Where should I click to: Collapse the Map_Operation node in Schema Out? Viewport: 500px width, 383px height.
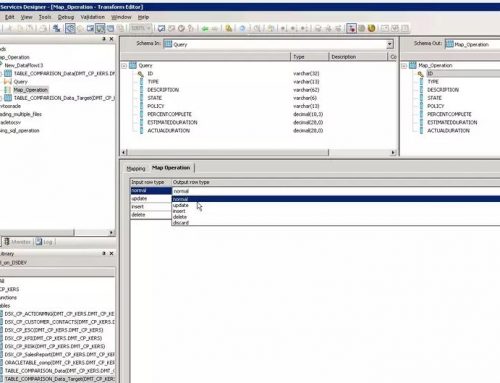point(404,66)
